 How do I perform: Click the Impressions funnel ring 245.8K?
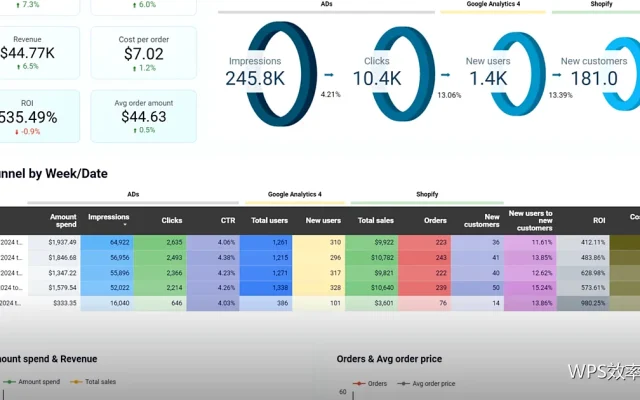pos(282,74)
